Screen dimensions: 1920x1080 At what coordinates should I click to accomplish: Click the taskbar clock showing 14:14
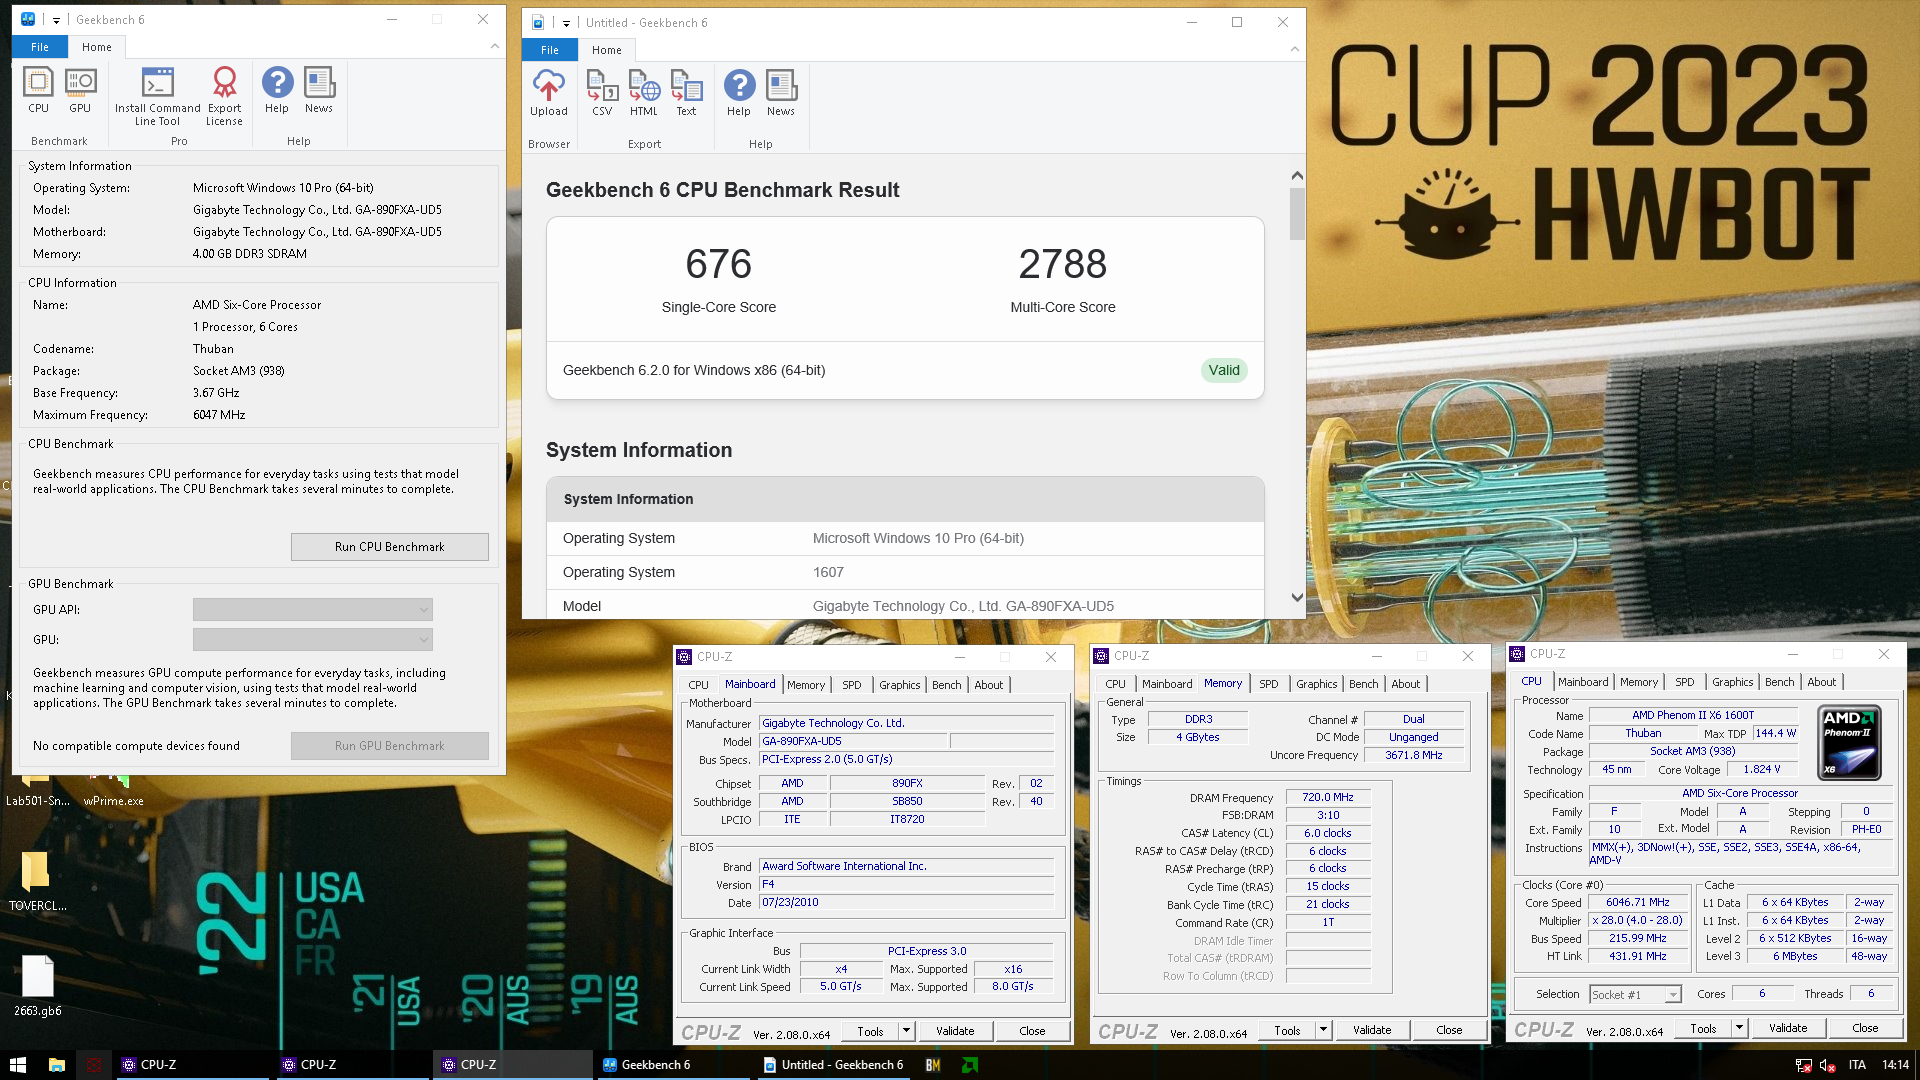pos(1895,1065)
